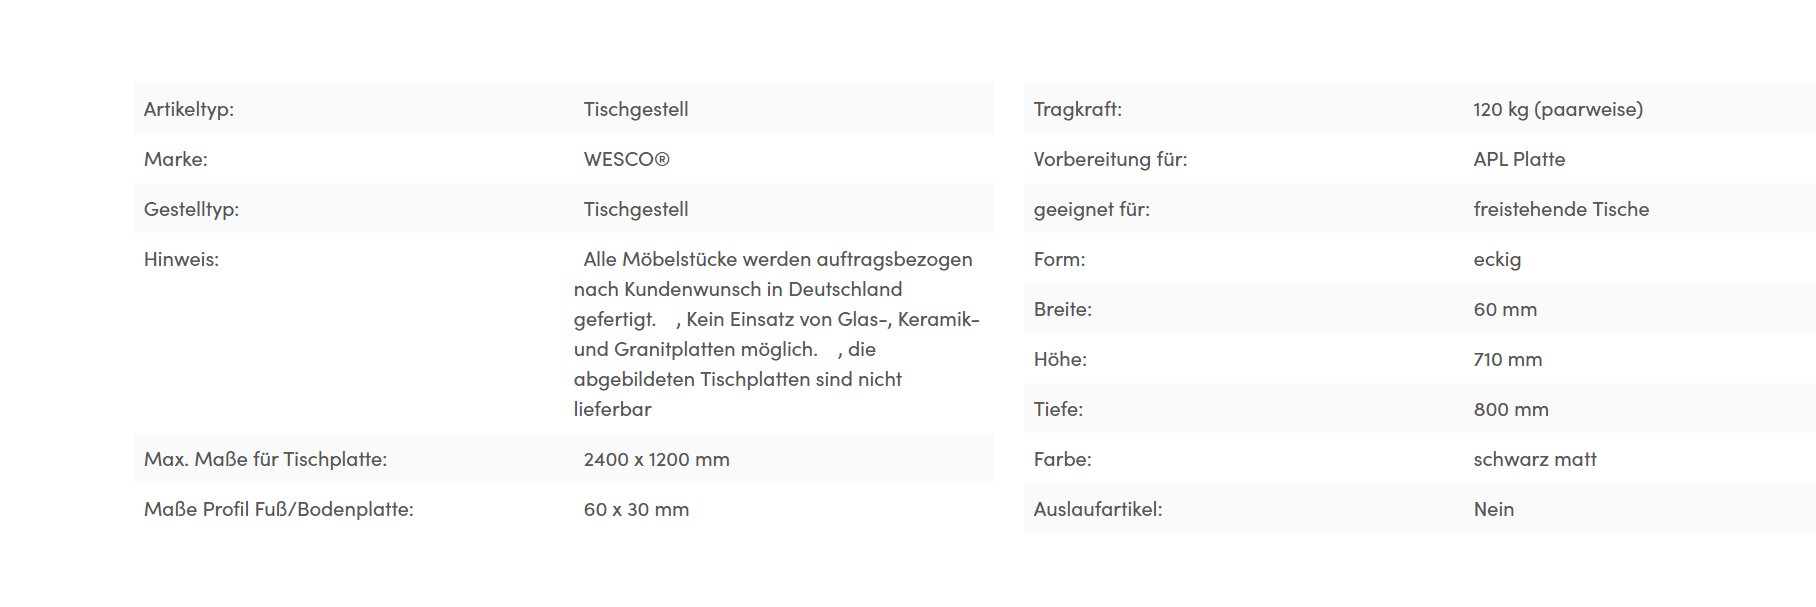
Task: Select the Tiefe 800 mm value
Action: pyautogui.click(x=1511, y=409)
